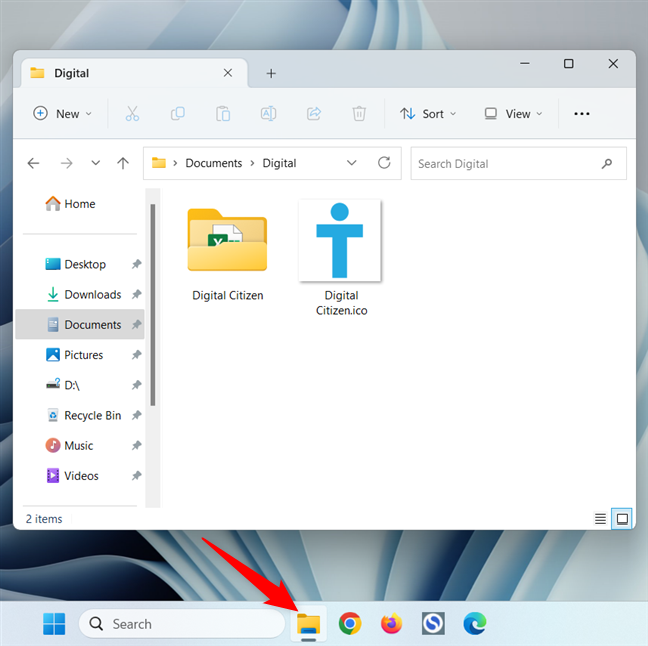Viewport: 648px width, 646px height.
Task: Unpin Pictures using its pin icon
Action: pos(136,355)
